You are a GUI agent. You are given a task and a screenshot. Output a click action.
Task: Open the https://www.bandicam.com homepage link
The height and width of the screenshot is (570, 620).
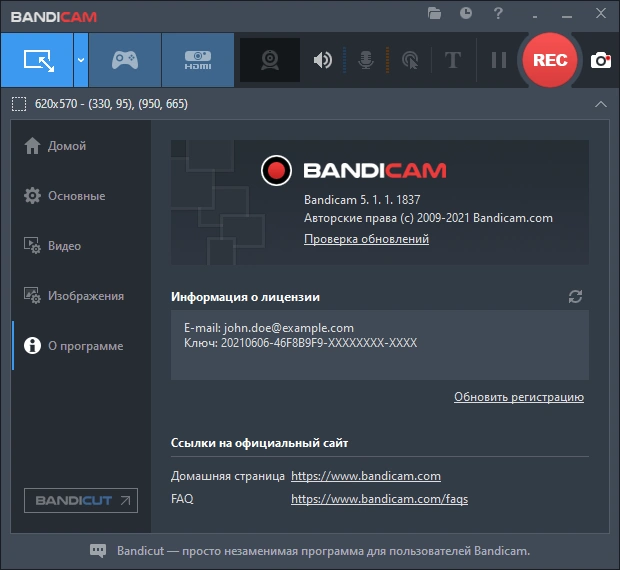[366, 476]
